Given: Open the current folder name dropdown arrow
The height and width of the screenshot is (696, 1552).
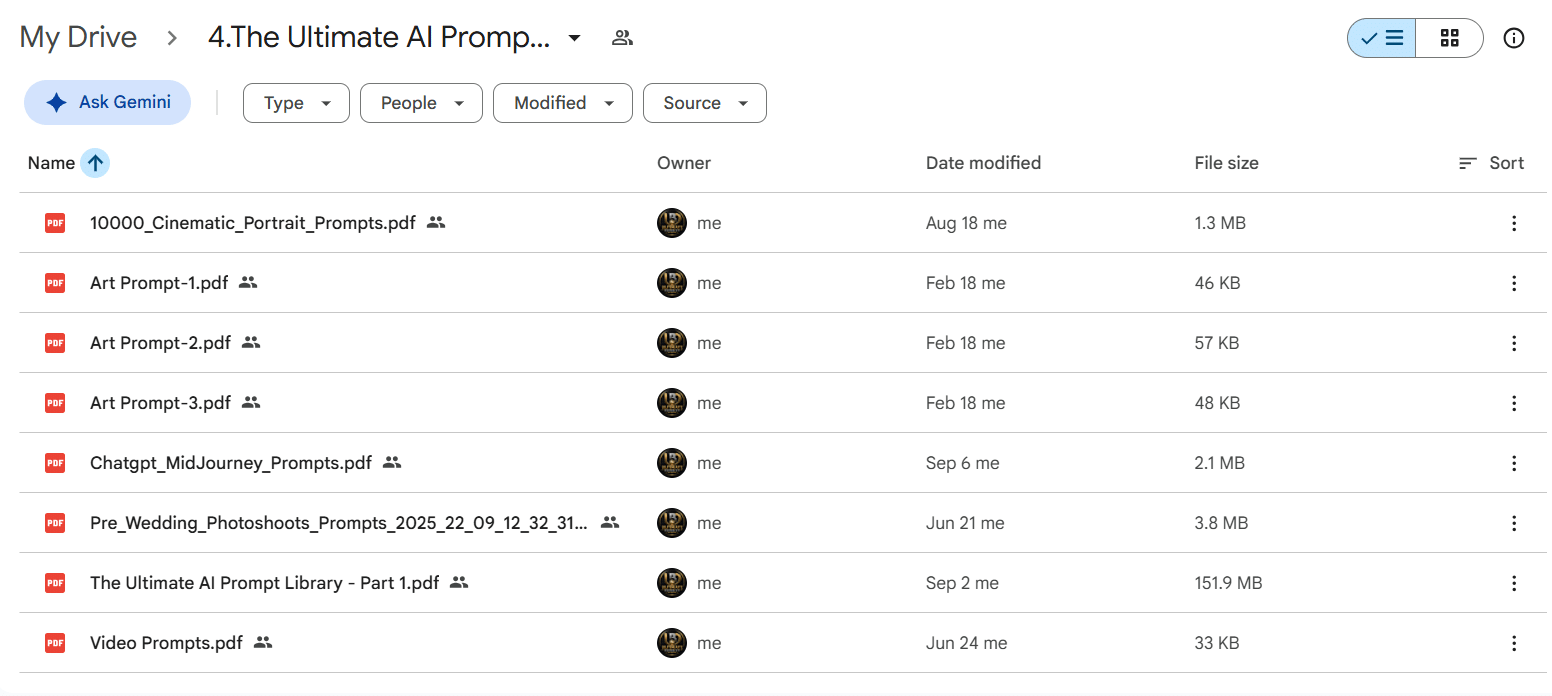Looking at the screenshot, I should pyautogui.click(x=574, y=38).
